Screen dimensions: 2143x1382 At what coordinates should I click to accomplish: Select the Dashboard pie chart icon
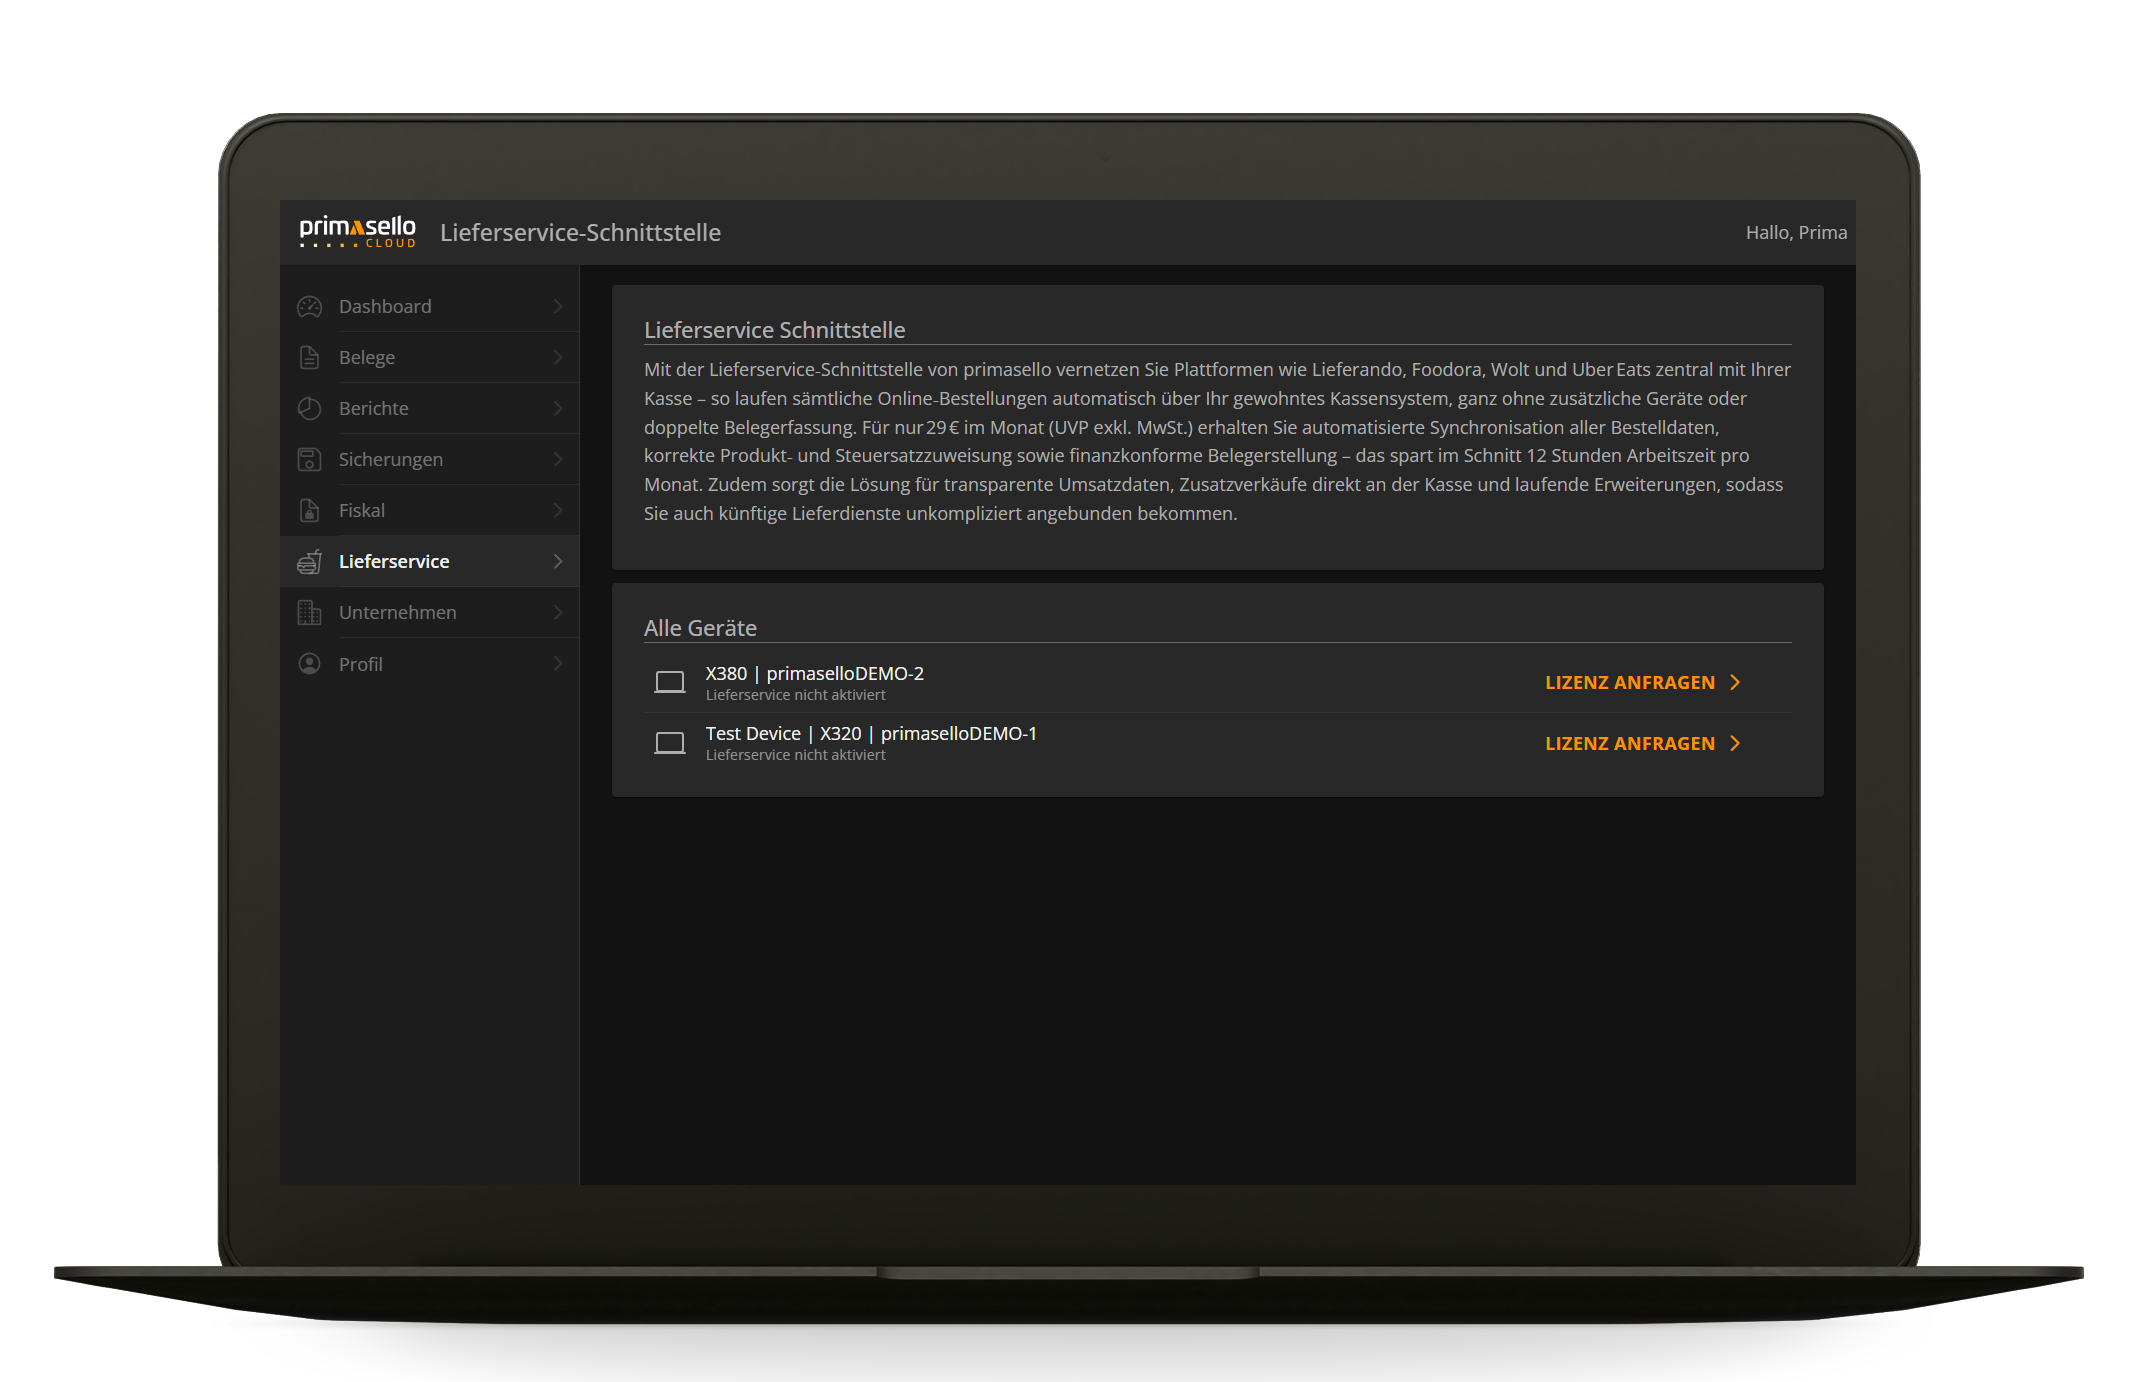[309, 306]
